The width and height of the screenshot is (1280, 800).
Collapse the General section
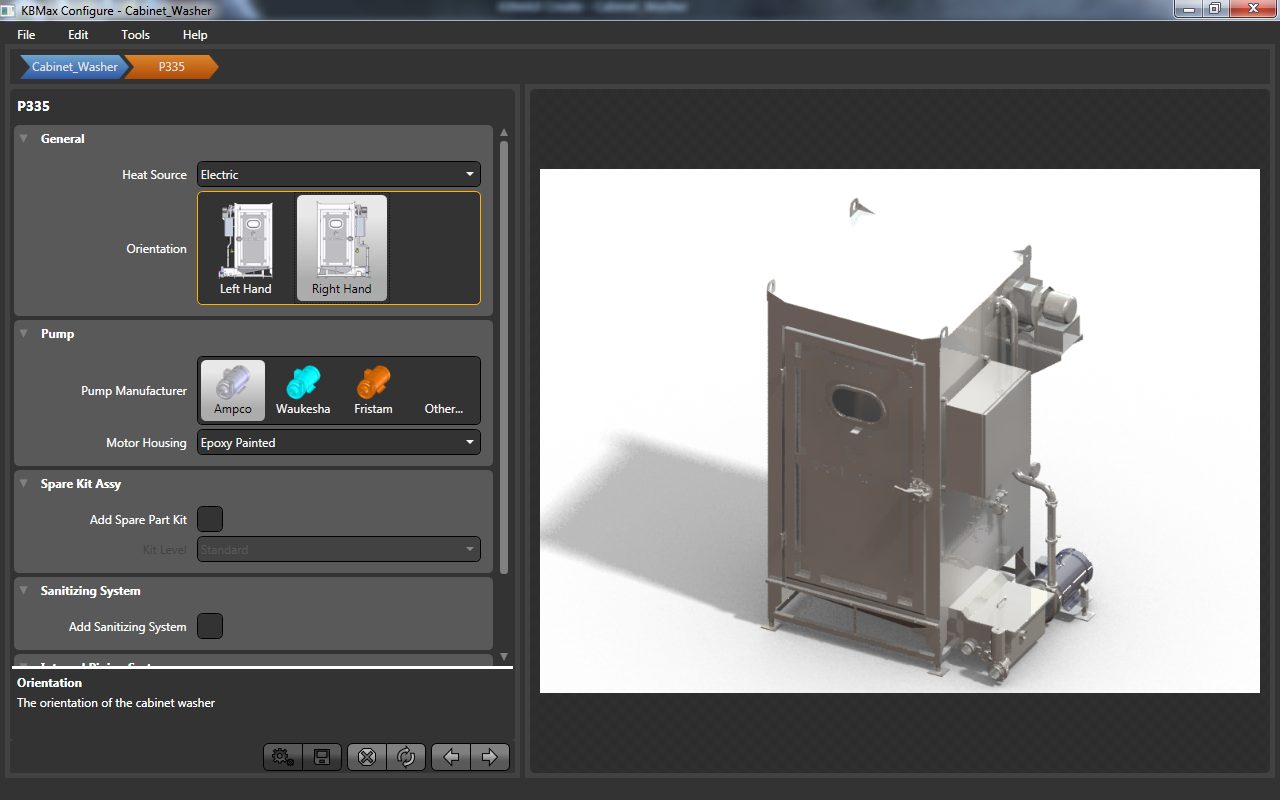(24, 139)
